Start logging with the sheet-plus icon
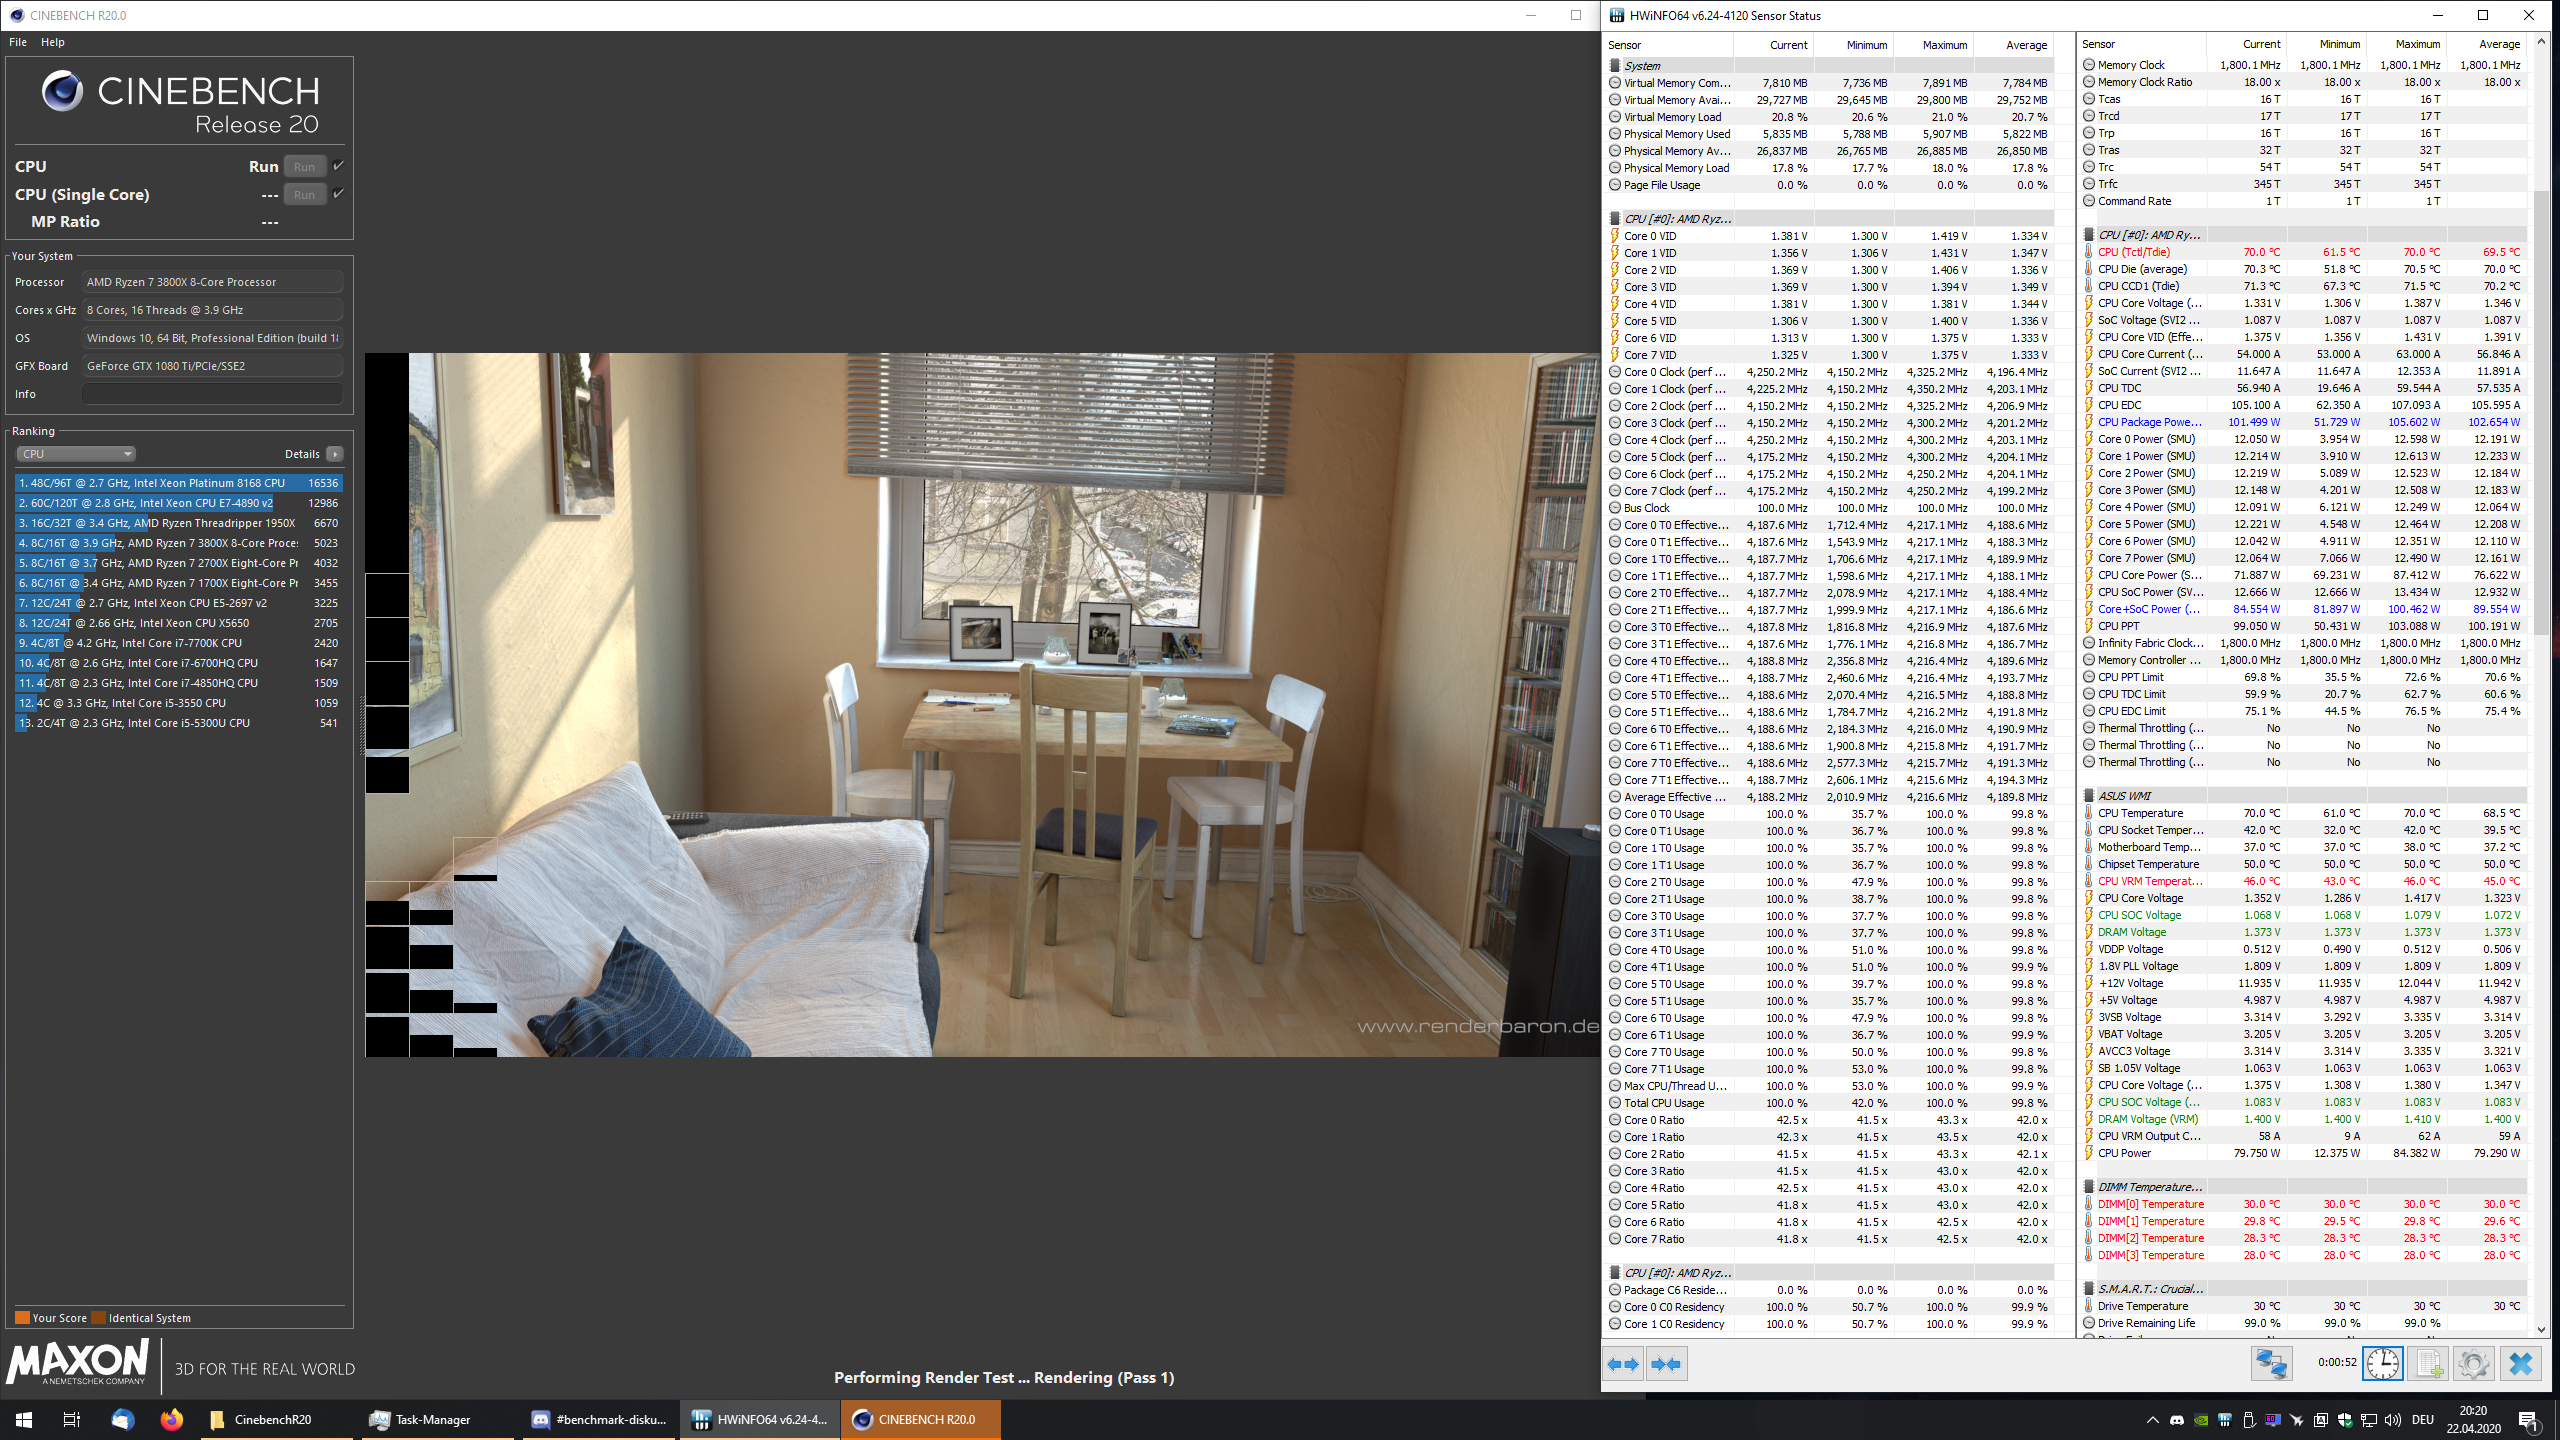Image resolution: width=2560 pixels, height=1440 pixels. point(2428,1364)
